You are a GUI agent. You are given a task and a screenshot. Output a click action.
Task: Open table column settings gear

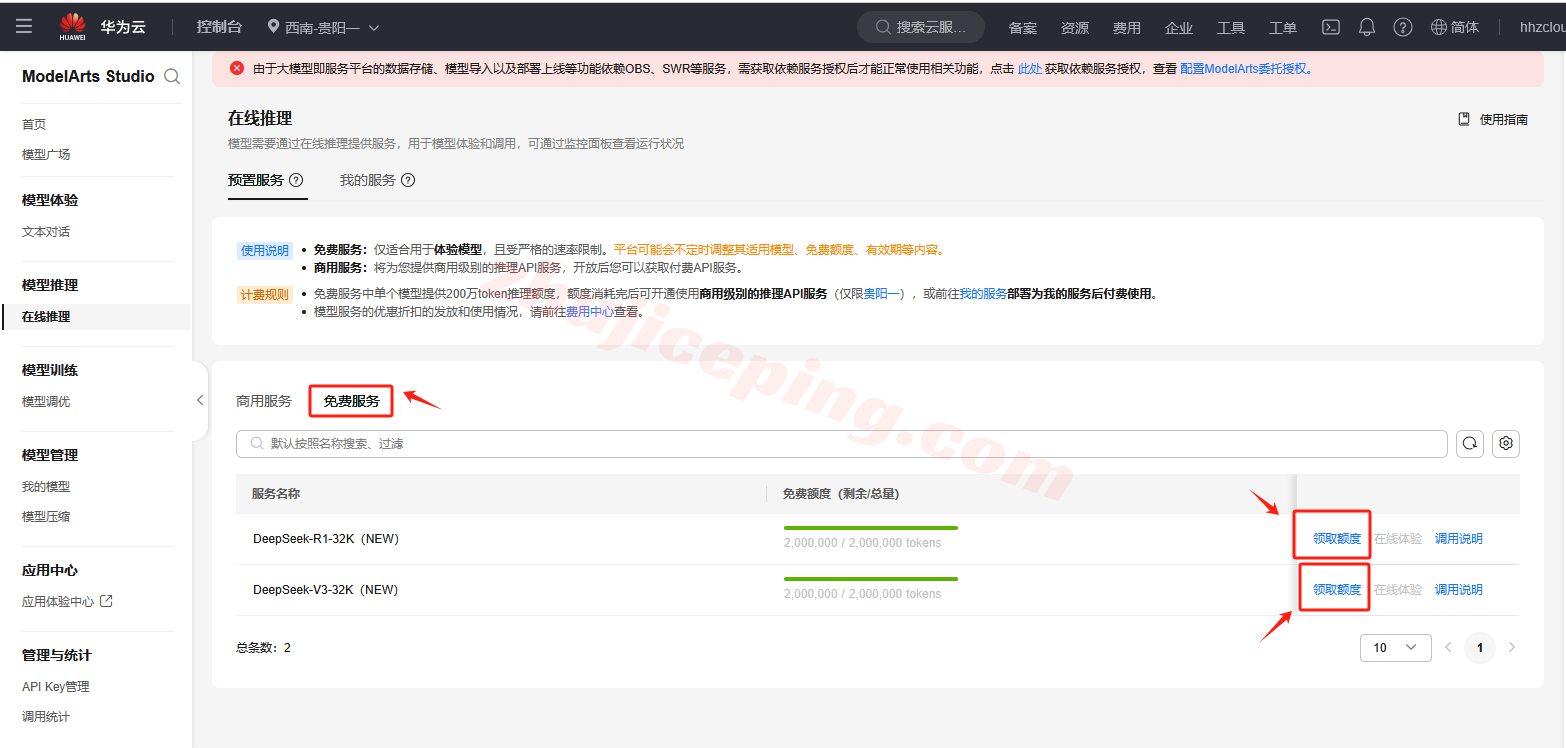(x=1506, y=443)
